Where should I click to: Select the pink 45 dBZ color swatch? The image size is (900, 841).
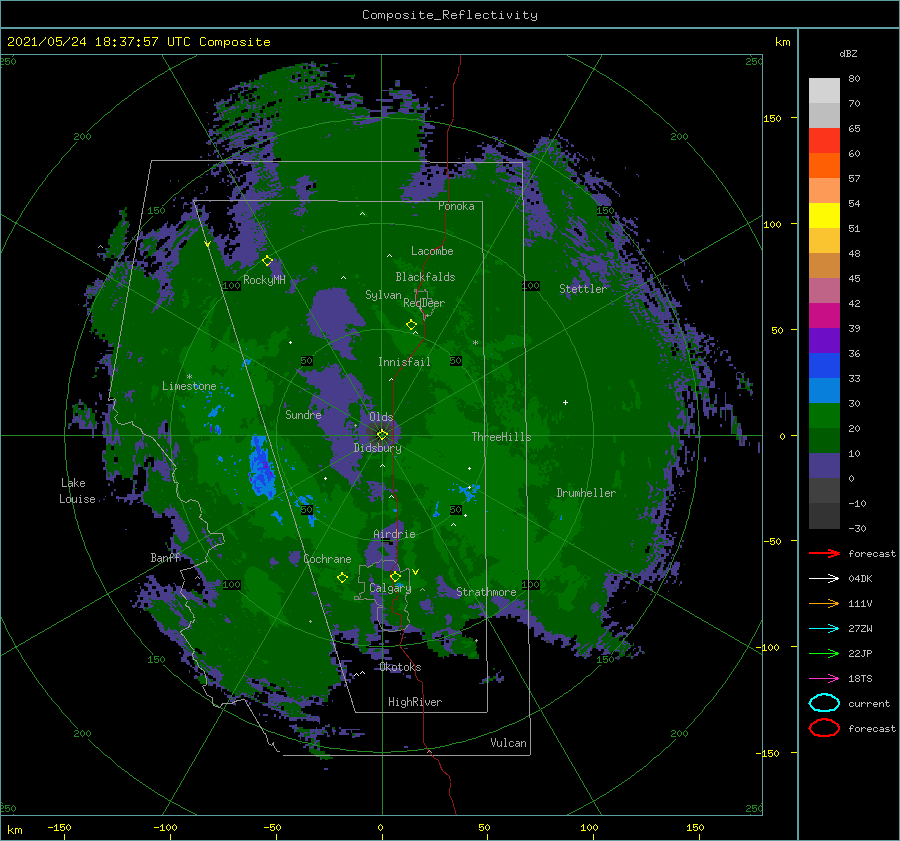(x=824, y=290)
